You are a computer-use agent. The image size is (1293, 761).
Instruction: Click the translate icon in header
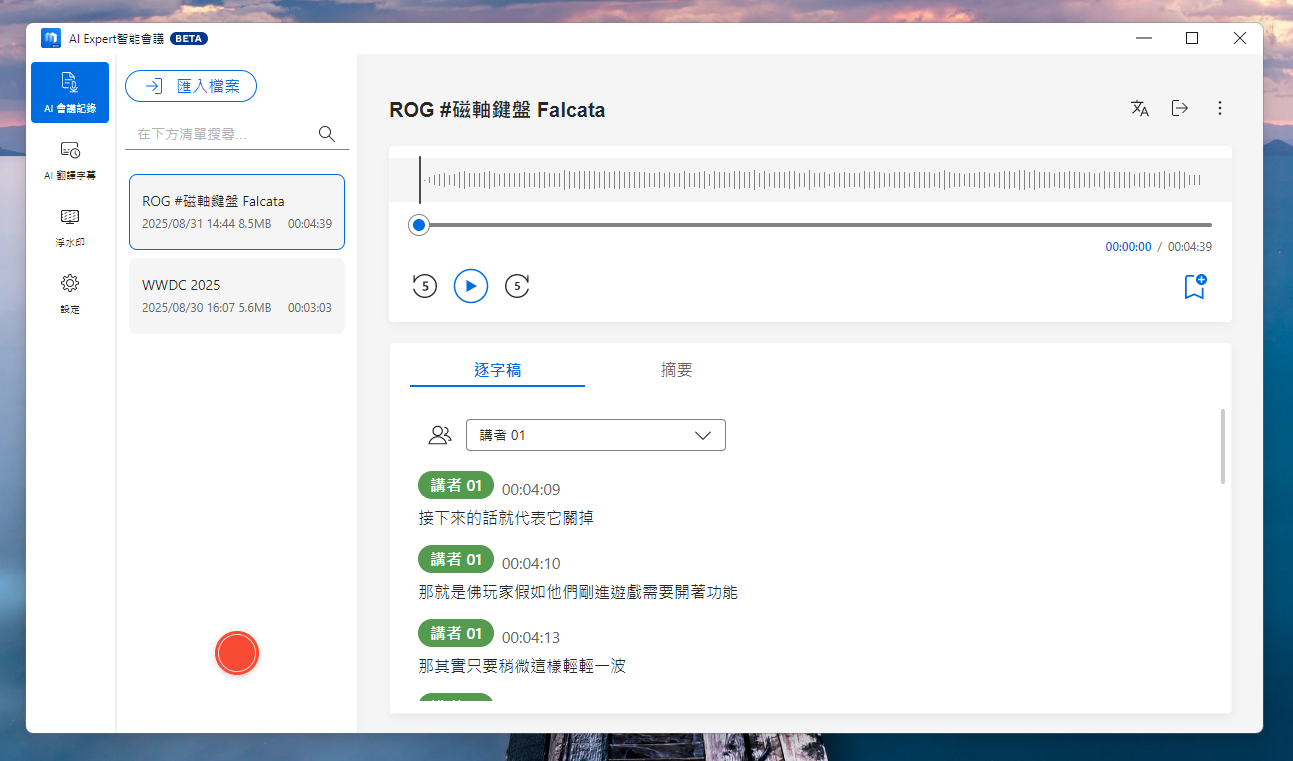click(x=1139, y=109)
